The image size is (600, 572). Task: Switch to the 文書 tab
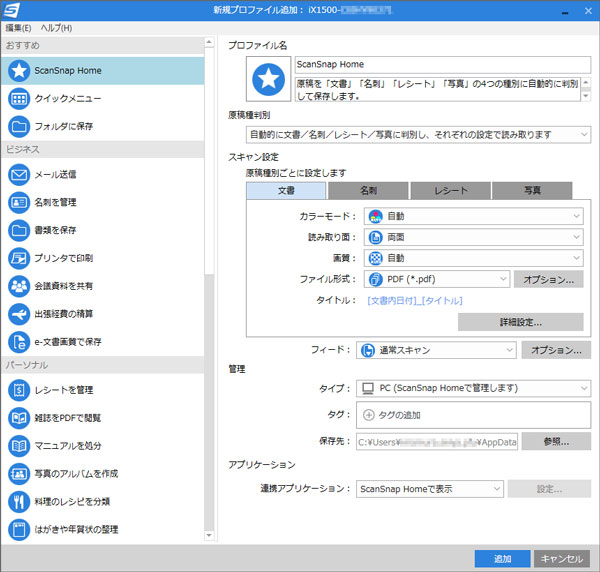click(x=286, y=191)
